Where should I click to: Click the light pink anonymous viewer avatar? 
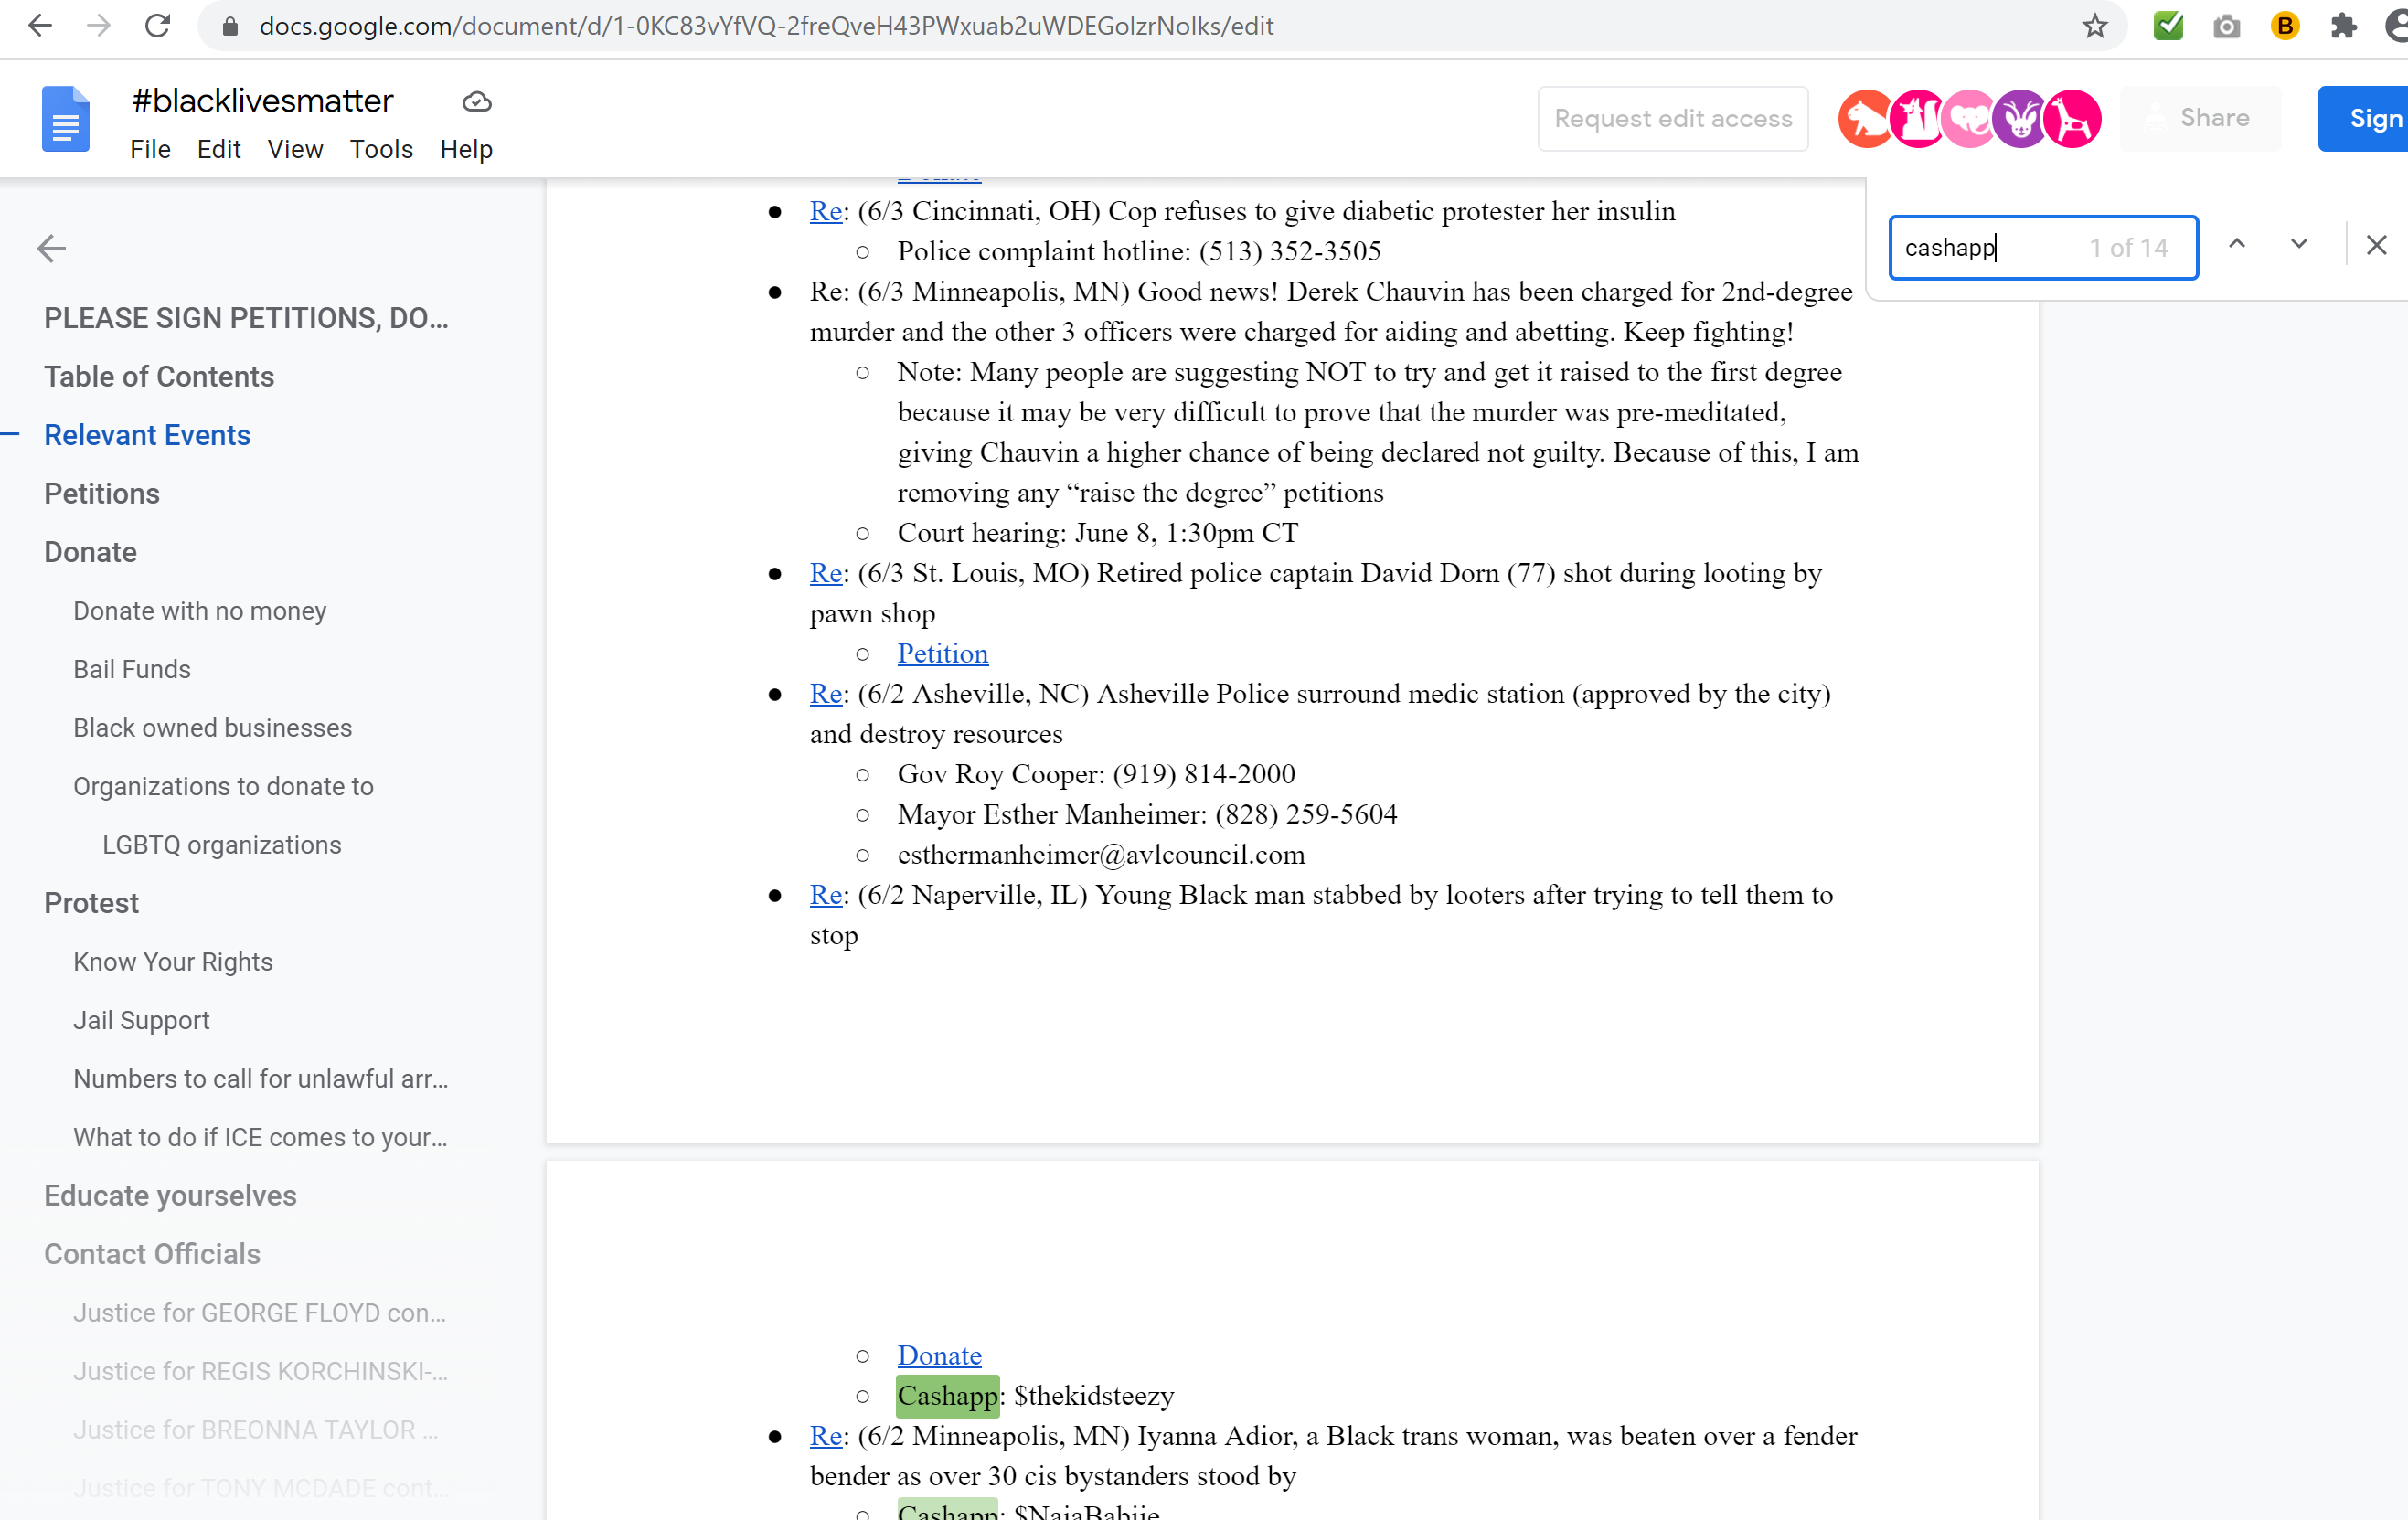point(1968,119)
